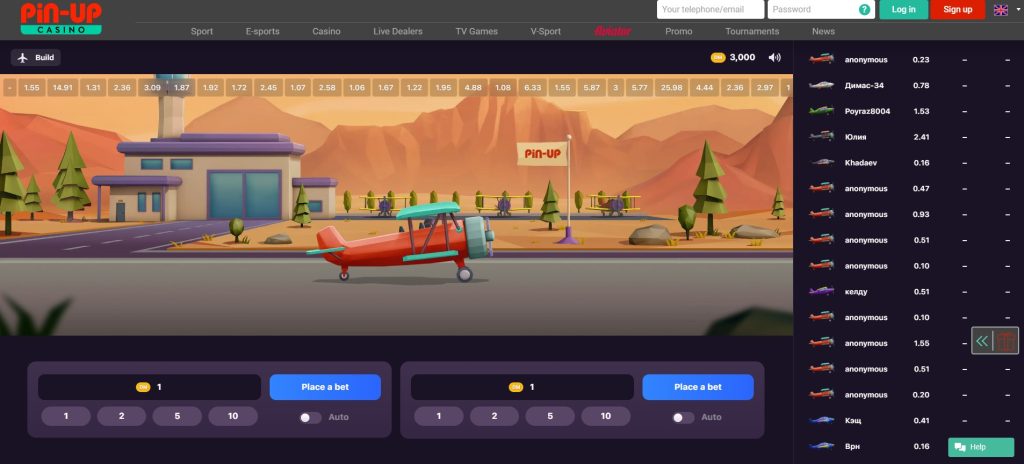Open the language flag selector
The image size is (1024, 464).
click(1000, 9)
